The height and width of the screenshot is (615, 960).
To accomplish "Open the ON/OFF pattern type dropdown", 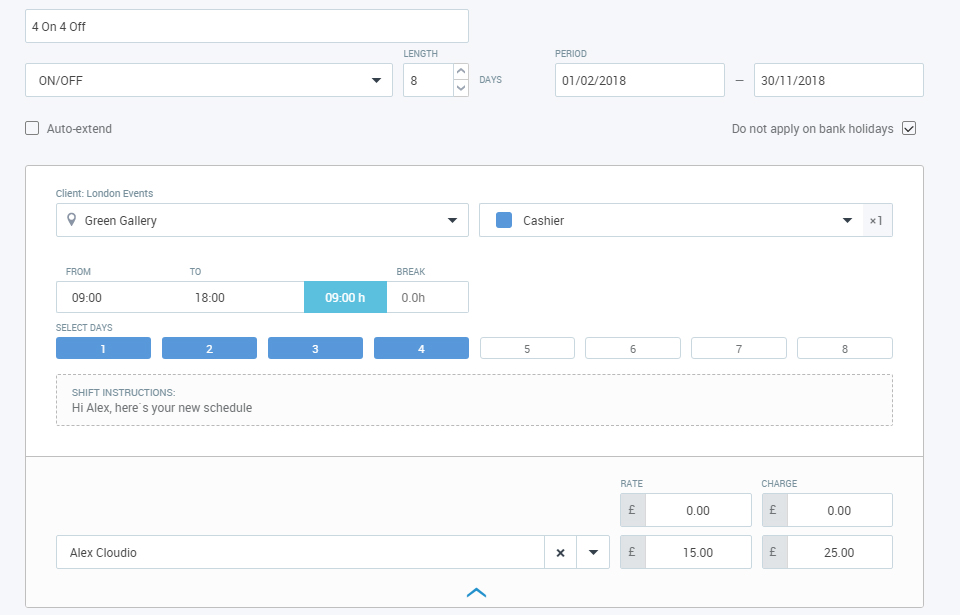I will click(376, 80).
